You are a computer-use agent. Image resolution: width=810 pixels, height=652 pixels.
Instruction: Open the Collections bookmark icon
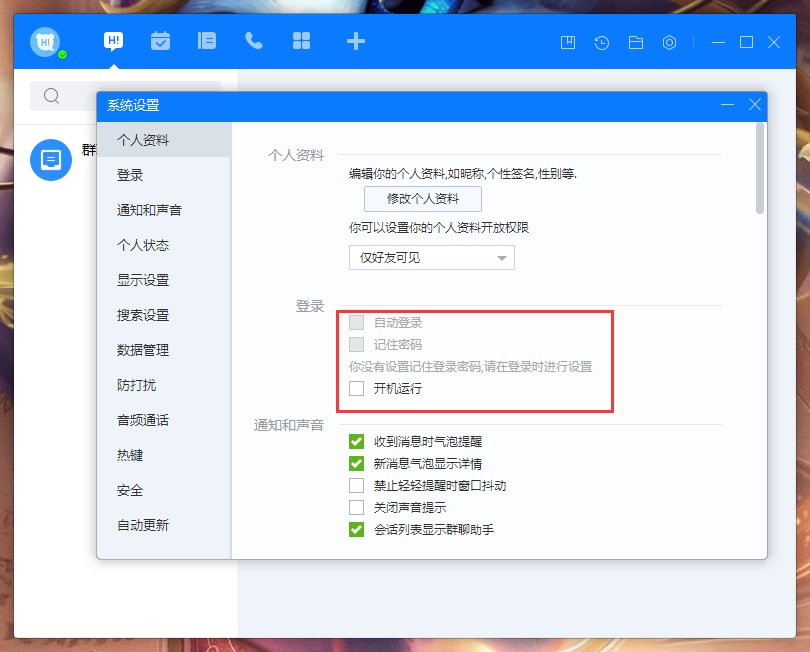click(x=567, y=42)
